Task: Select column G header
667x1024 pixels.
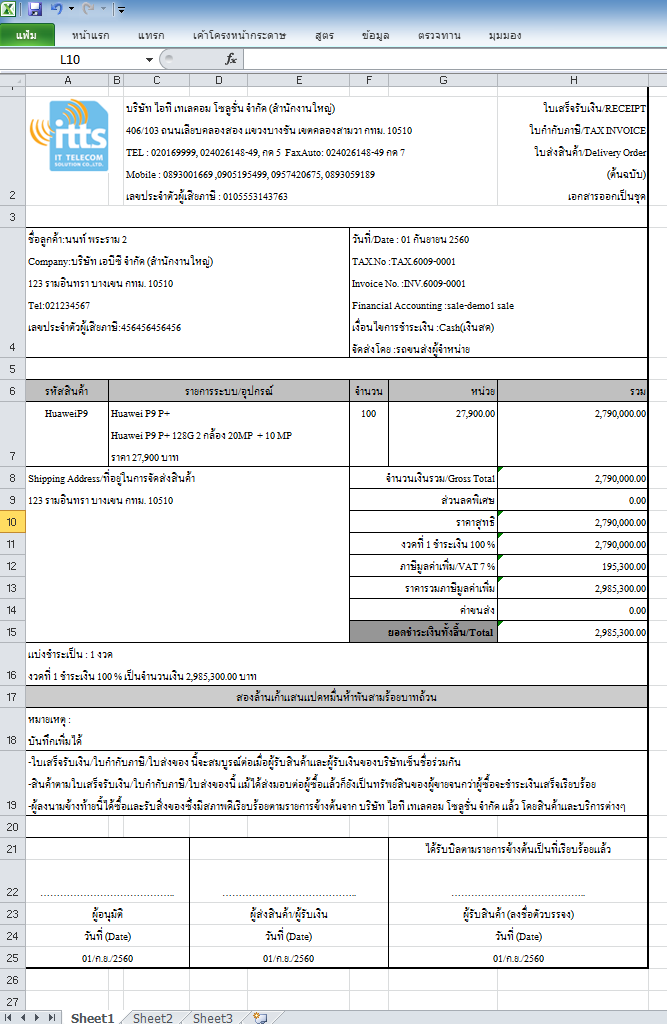Action: (443, 80)
